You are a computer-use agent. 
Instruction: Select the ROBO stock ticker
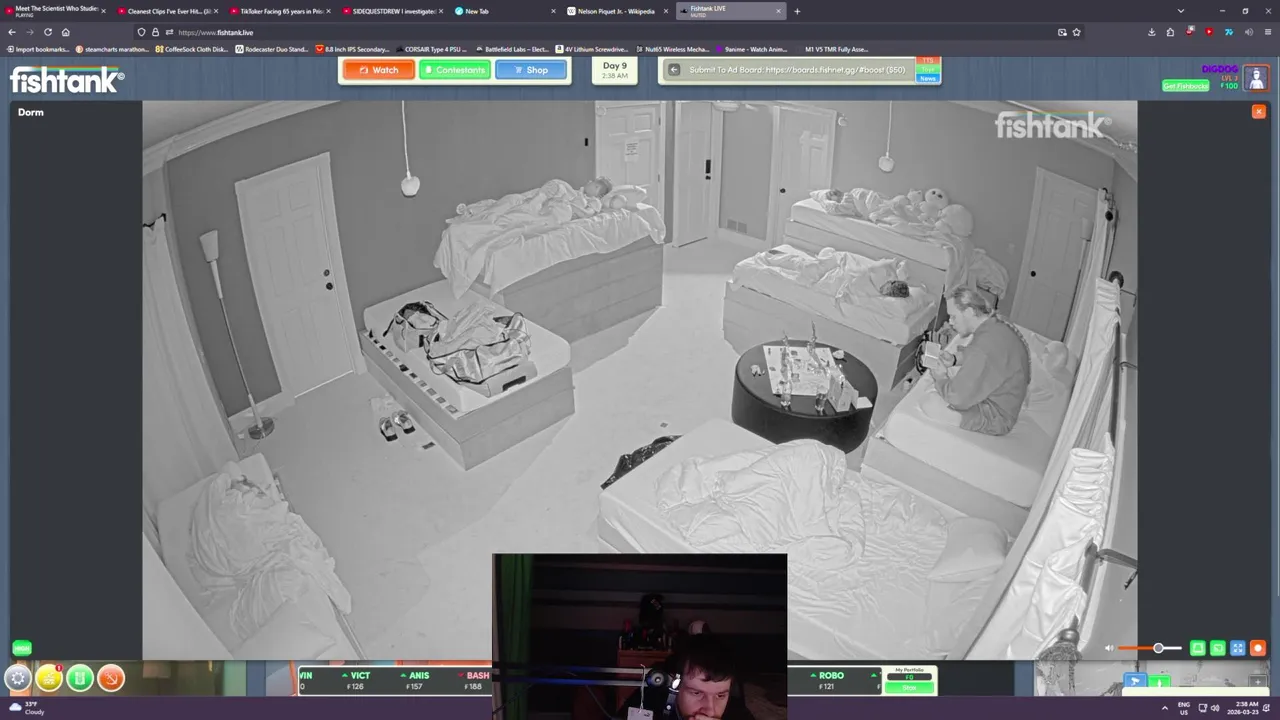[x=828, y=681]
